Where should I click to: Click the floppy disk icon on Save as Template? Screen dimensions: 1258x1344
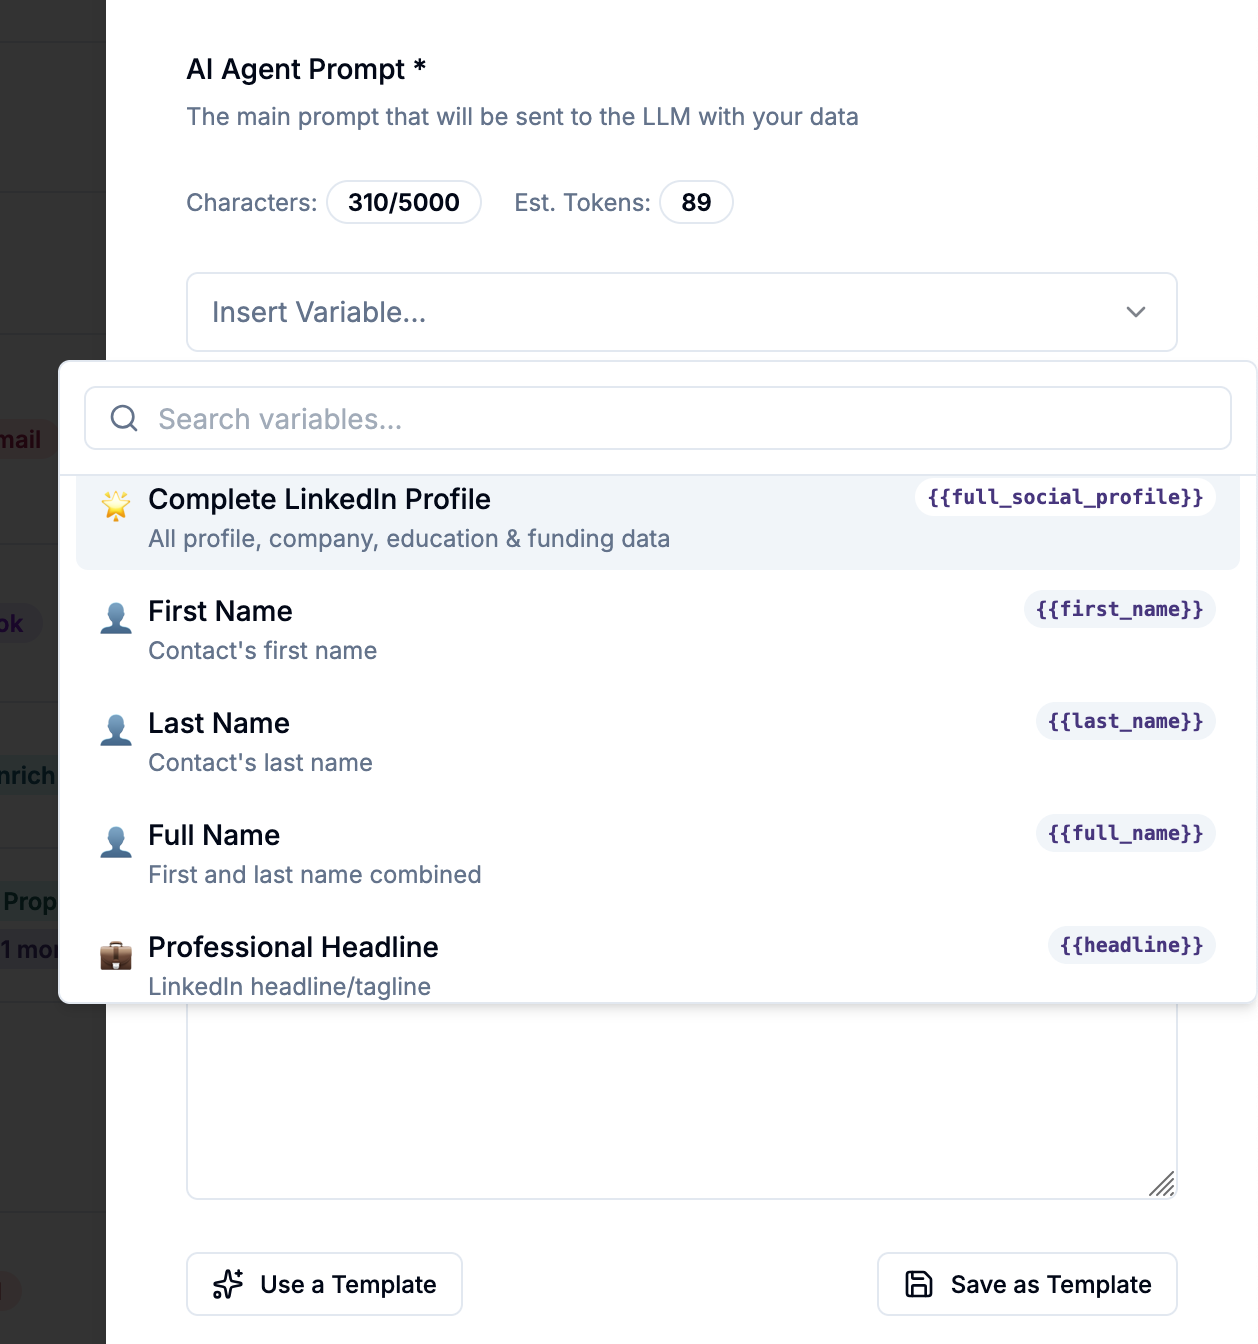coord(919,1284)
